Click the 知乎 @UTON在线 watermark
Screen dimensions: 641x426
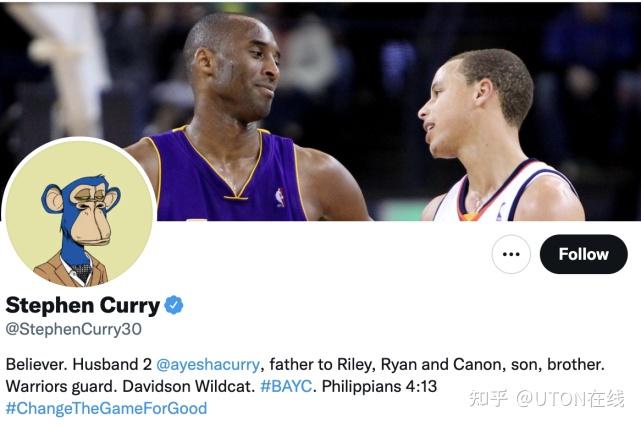547,398
